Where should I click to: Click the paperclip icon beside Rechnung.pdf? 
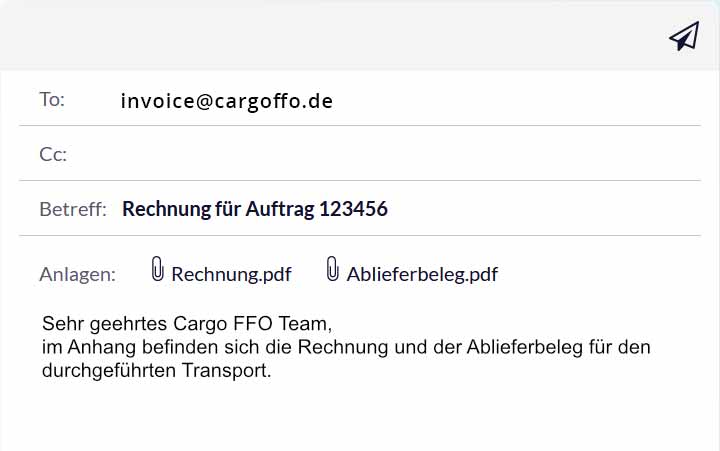[157, 269]
